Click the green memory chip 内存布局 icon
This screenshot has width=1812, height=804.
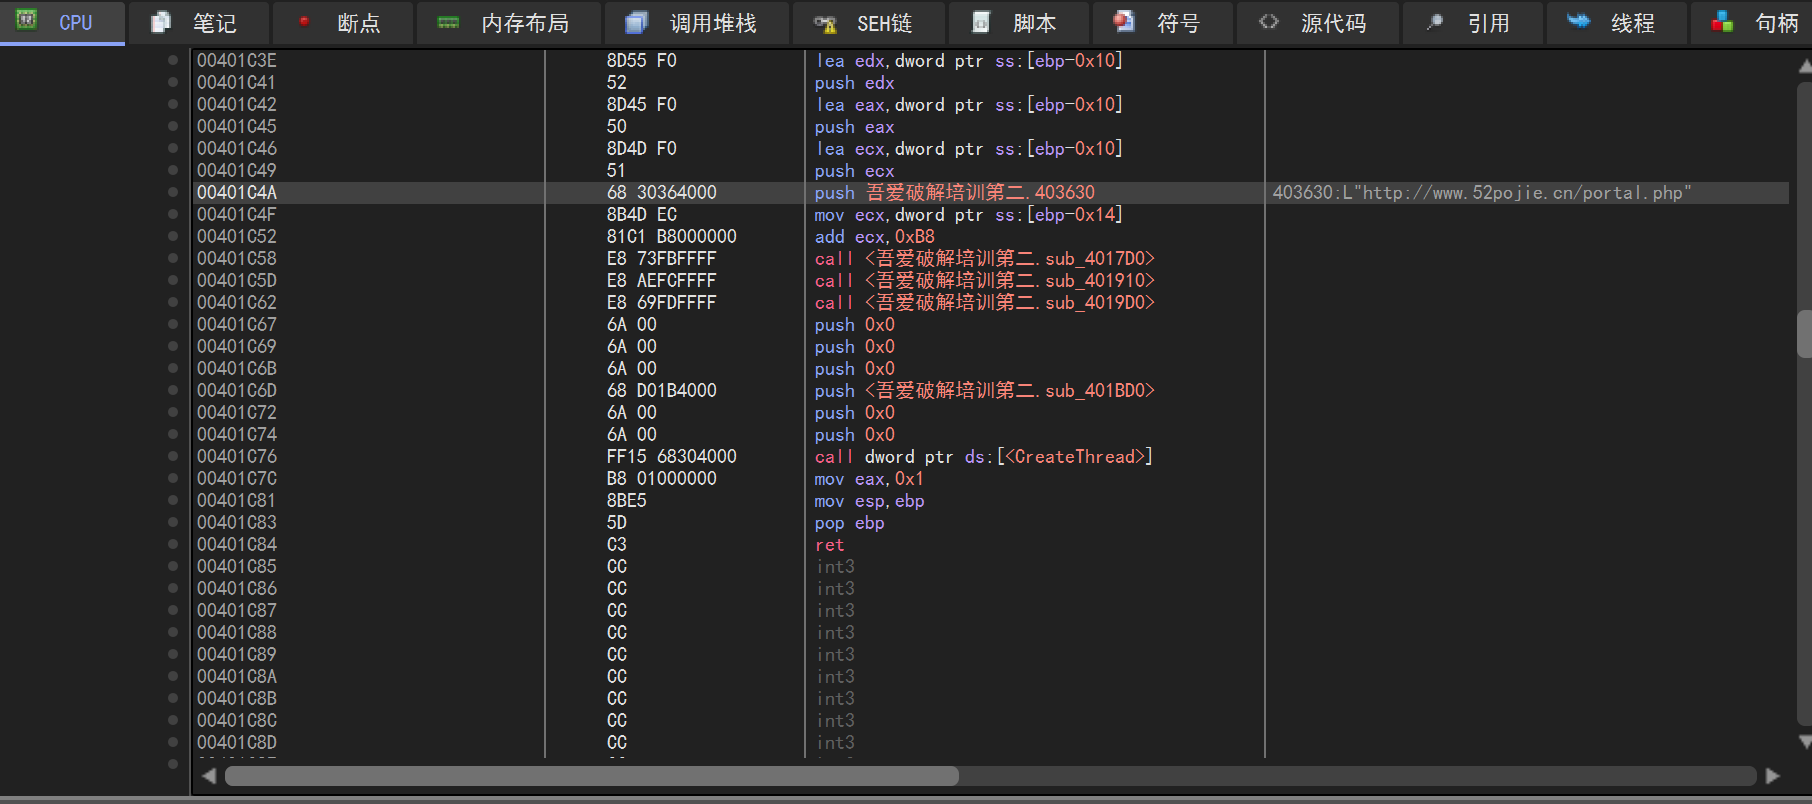pos(449,22)
